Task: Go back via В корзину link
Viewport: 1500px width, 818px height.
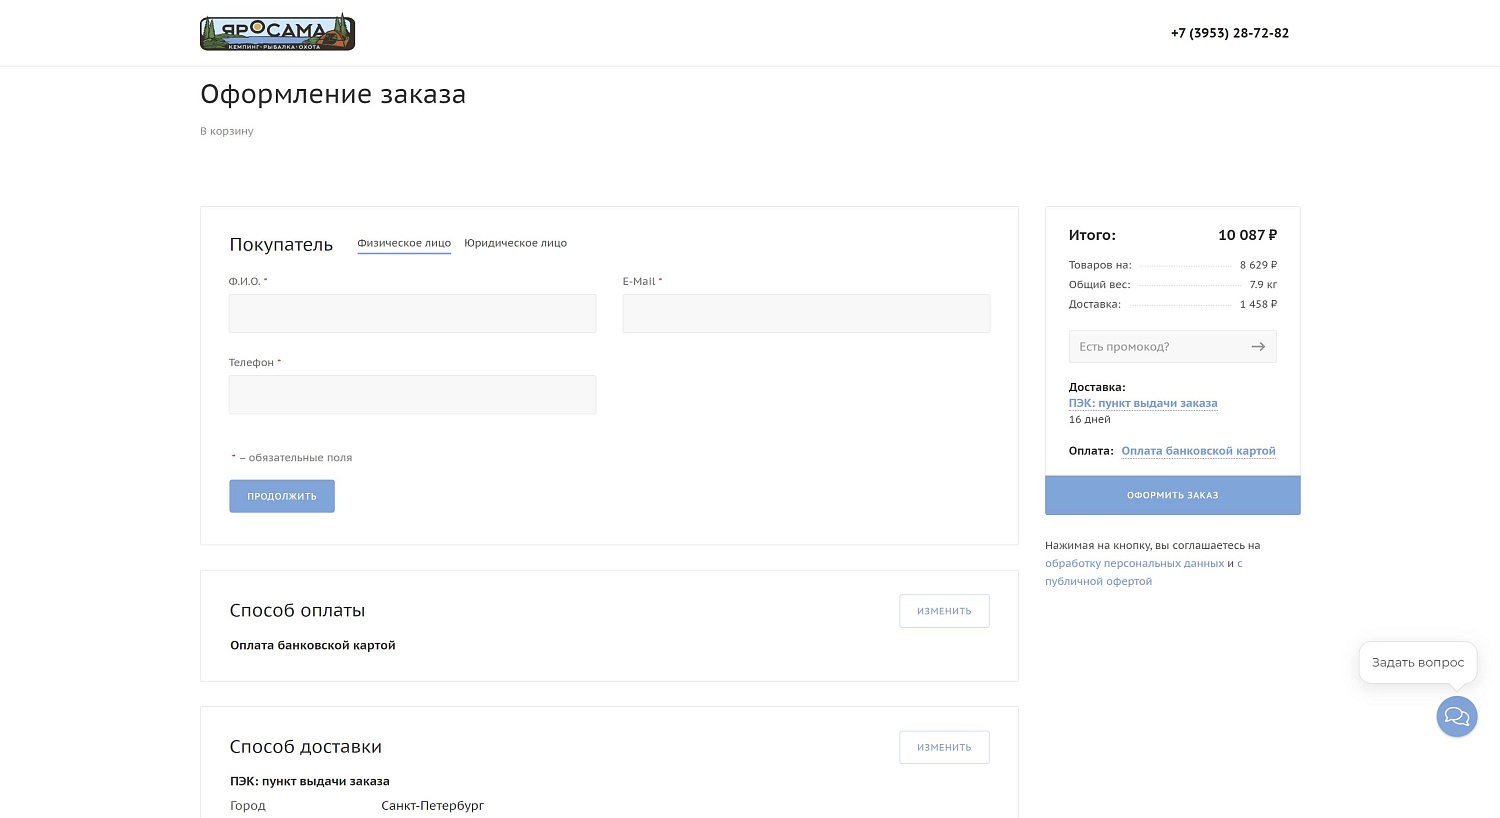Action: point(227,131)
